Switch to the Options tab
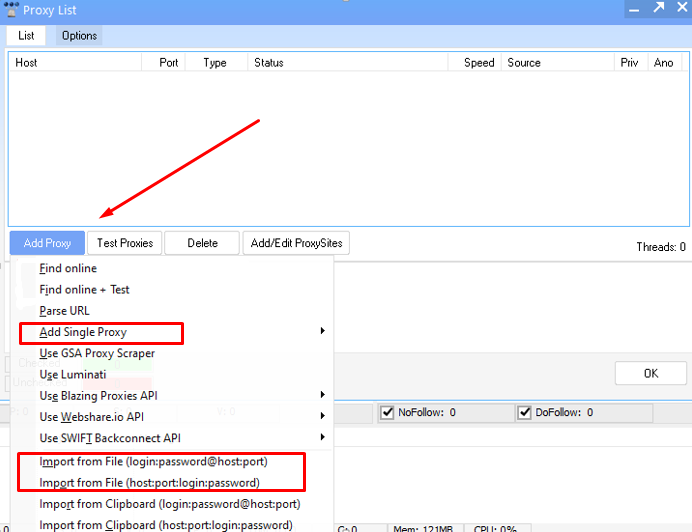The image size is (692, 532). coord(79,36)
